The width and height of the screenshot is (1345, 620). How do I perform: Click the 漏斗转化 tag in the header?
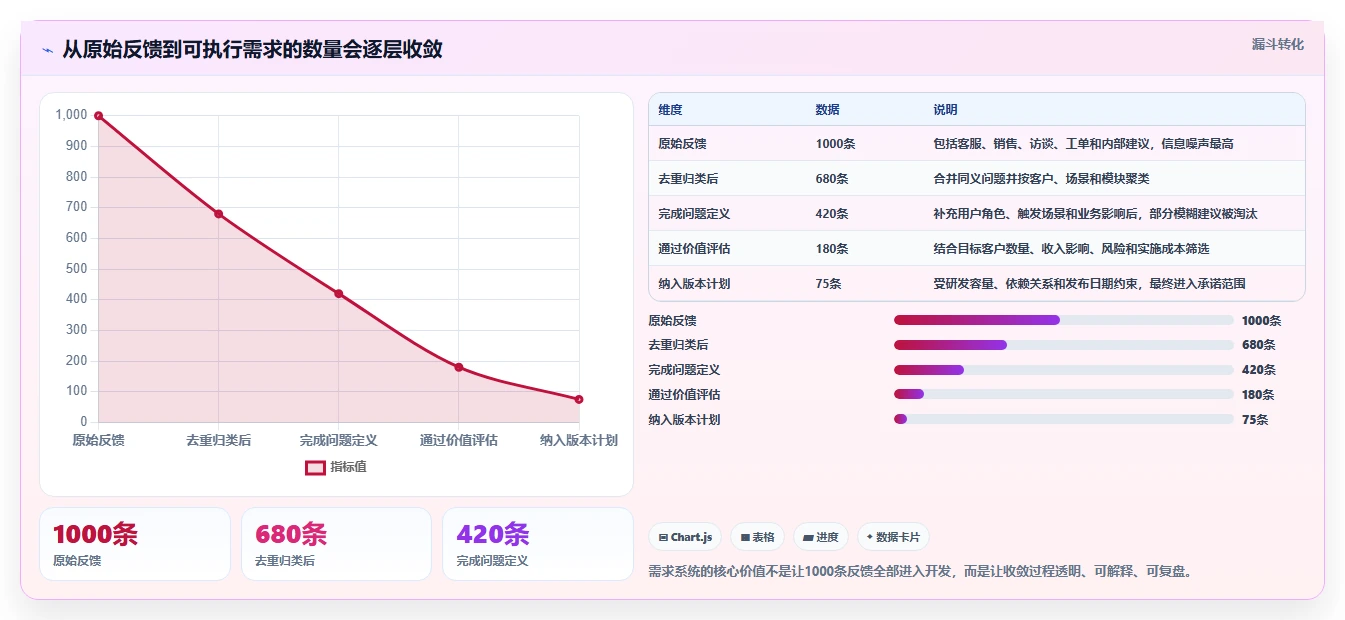tap(1277, 44)
